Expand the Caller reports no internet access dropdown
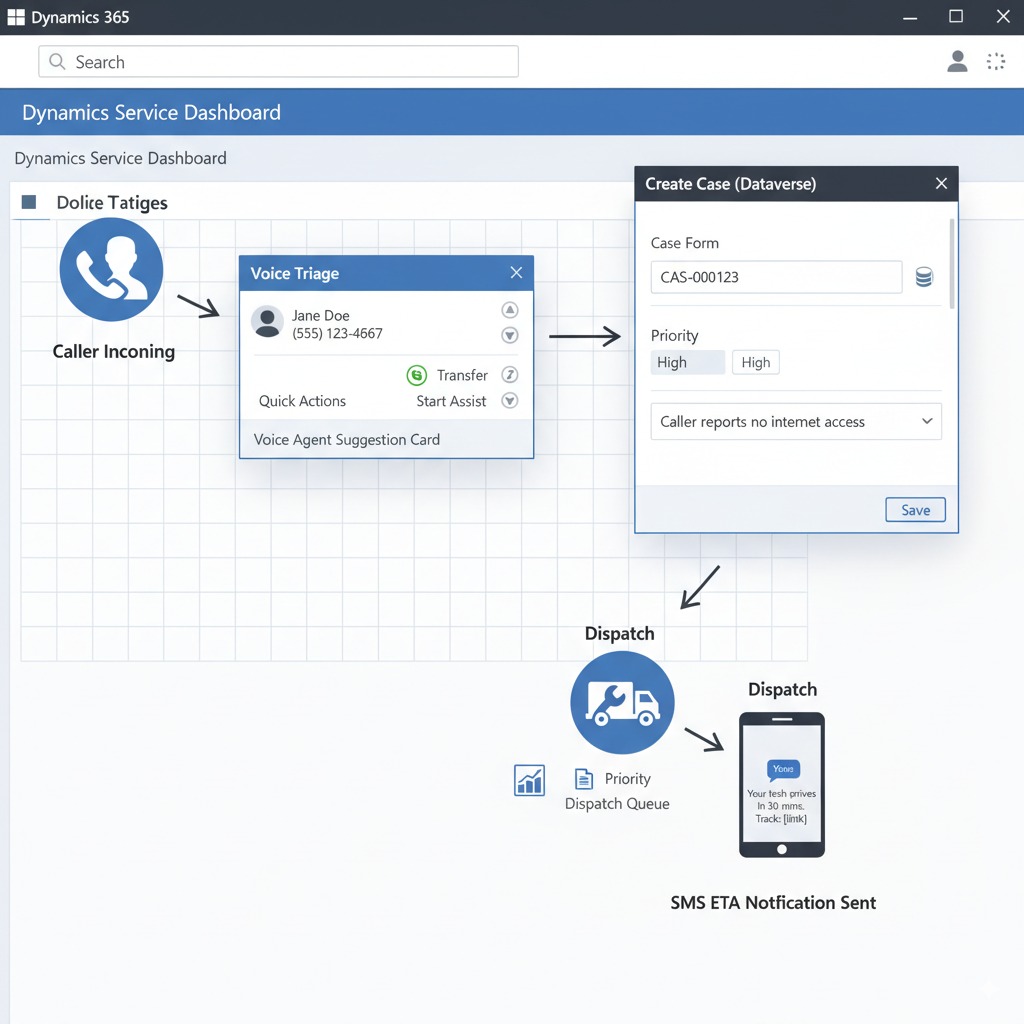 click(x=796, y=421)
